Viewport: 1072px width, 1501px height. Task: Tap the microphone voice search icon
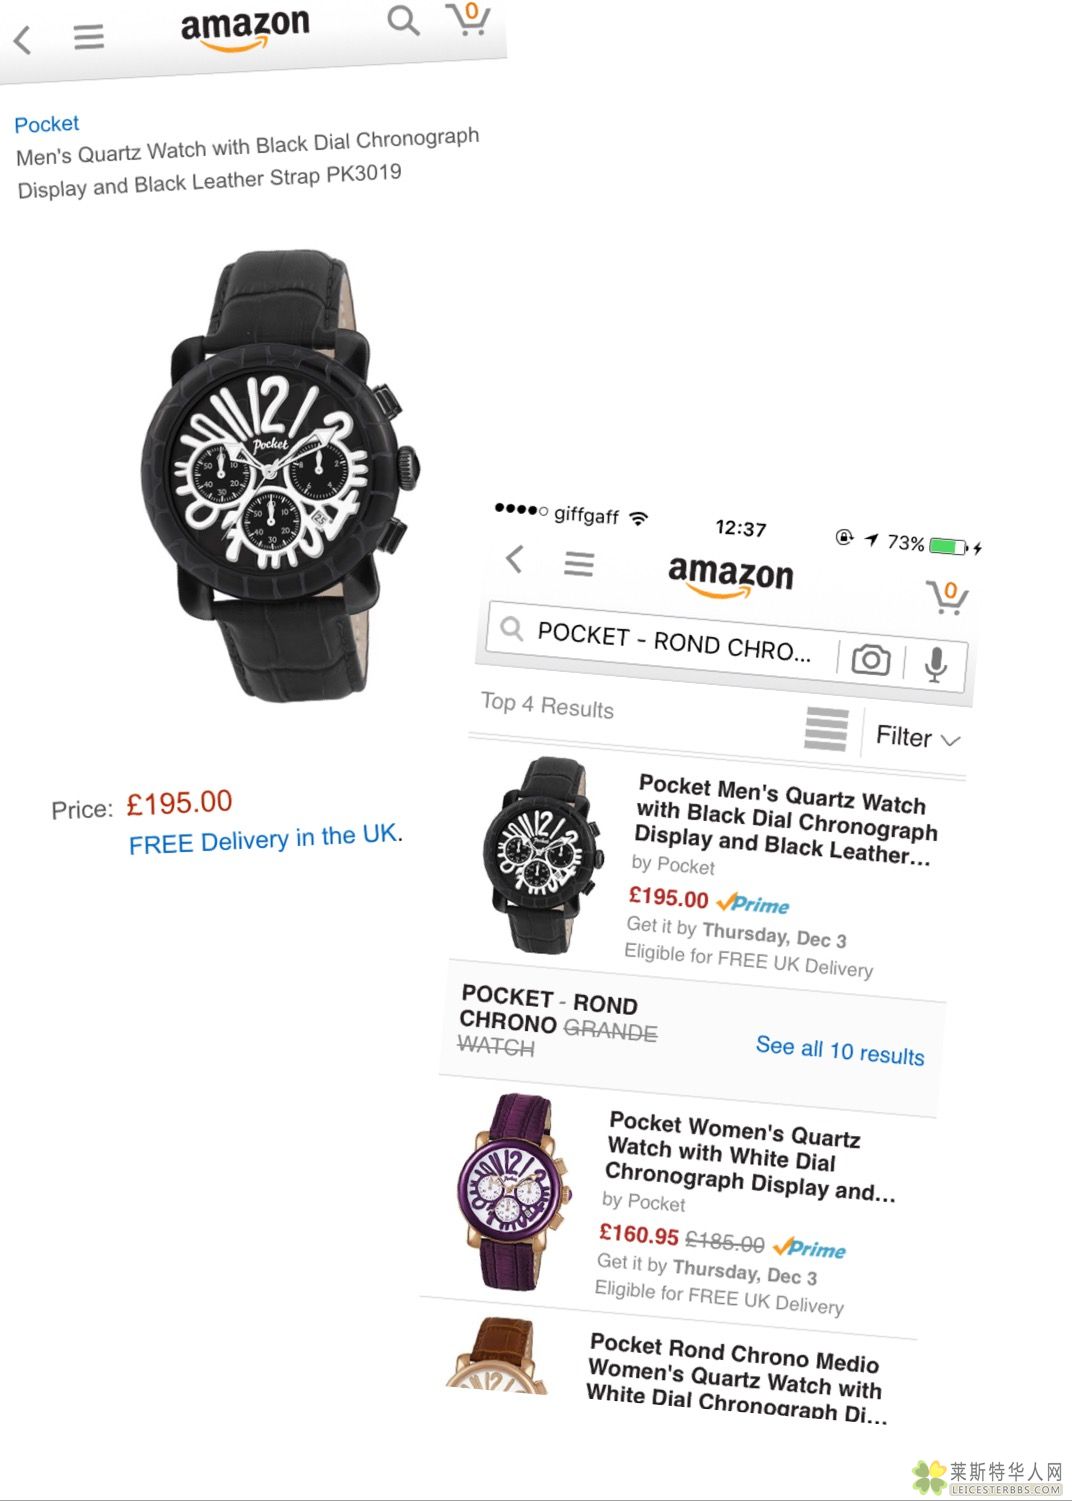(x=936, y=664)
